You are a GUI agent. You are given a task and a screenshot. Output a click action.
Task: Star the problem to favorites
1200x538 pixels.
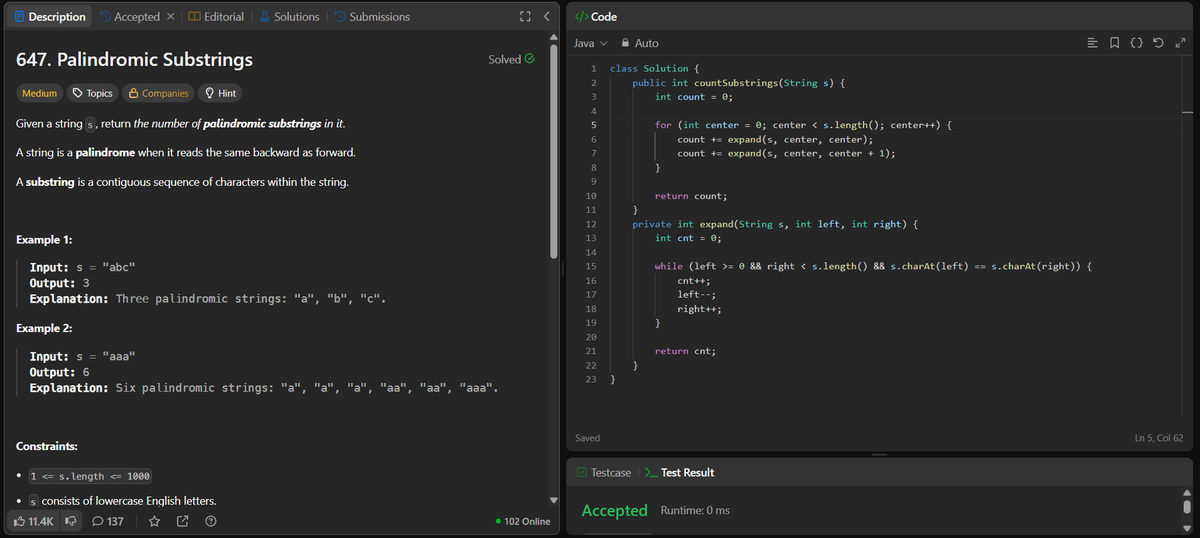pos(154,521)
